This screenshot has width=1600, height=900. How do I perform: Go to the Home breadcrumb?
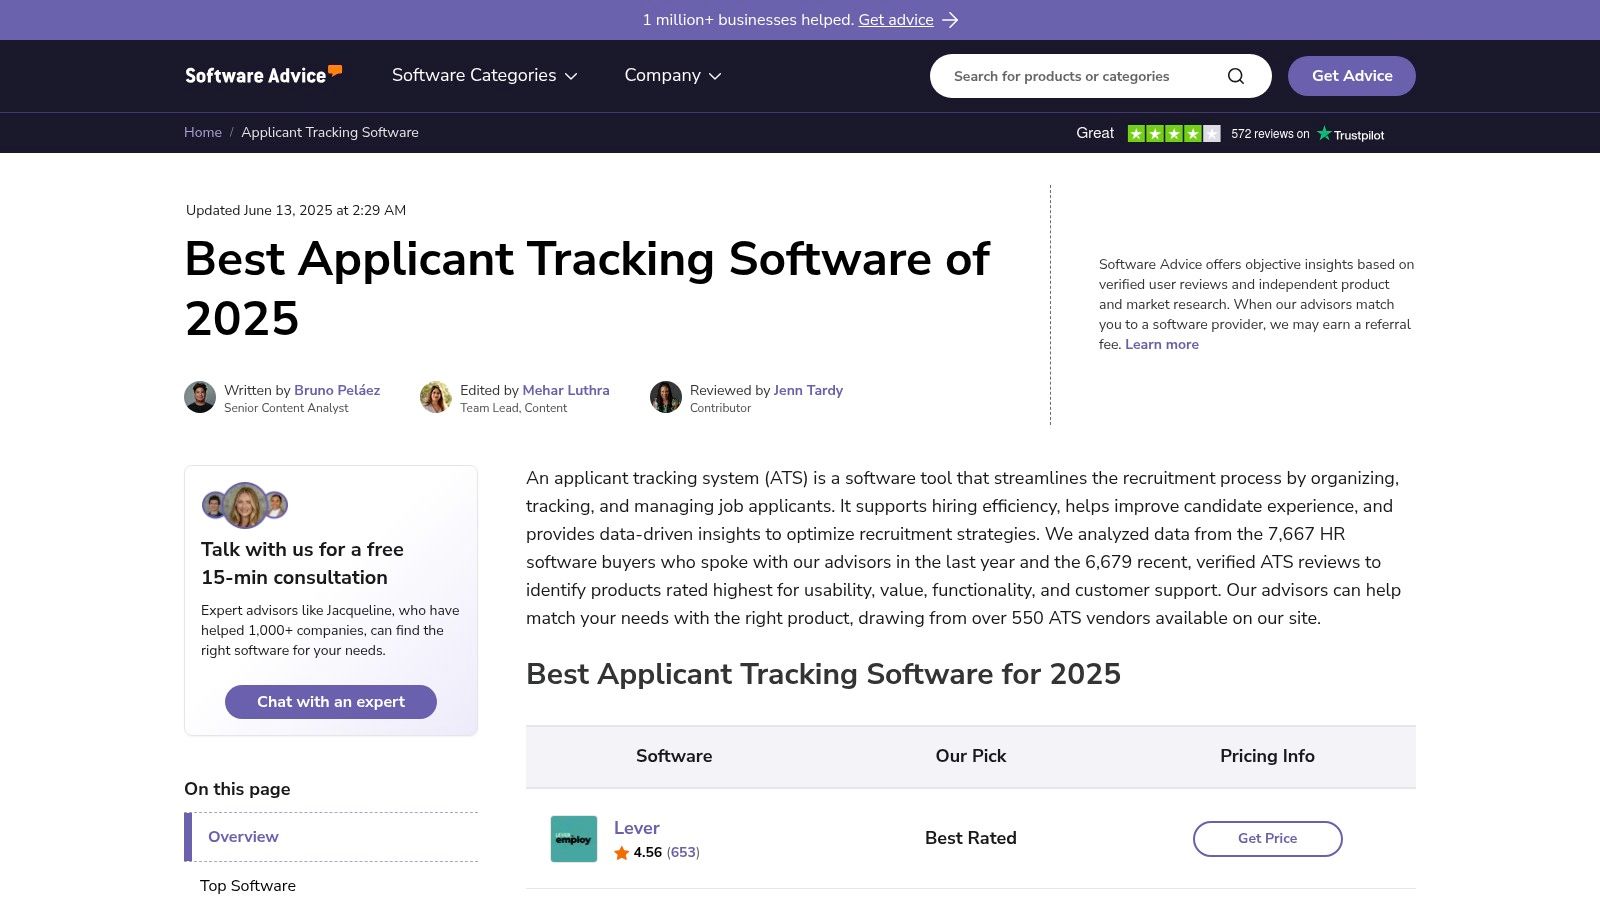point(203,132)
